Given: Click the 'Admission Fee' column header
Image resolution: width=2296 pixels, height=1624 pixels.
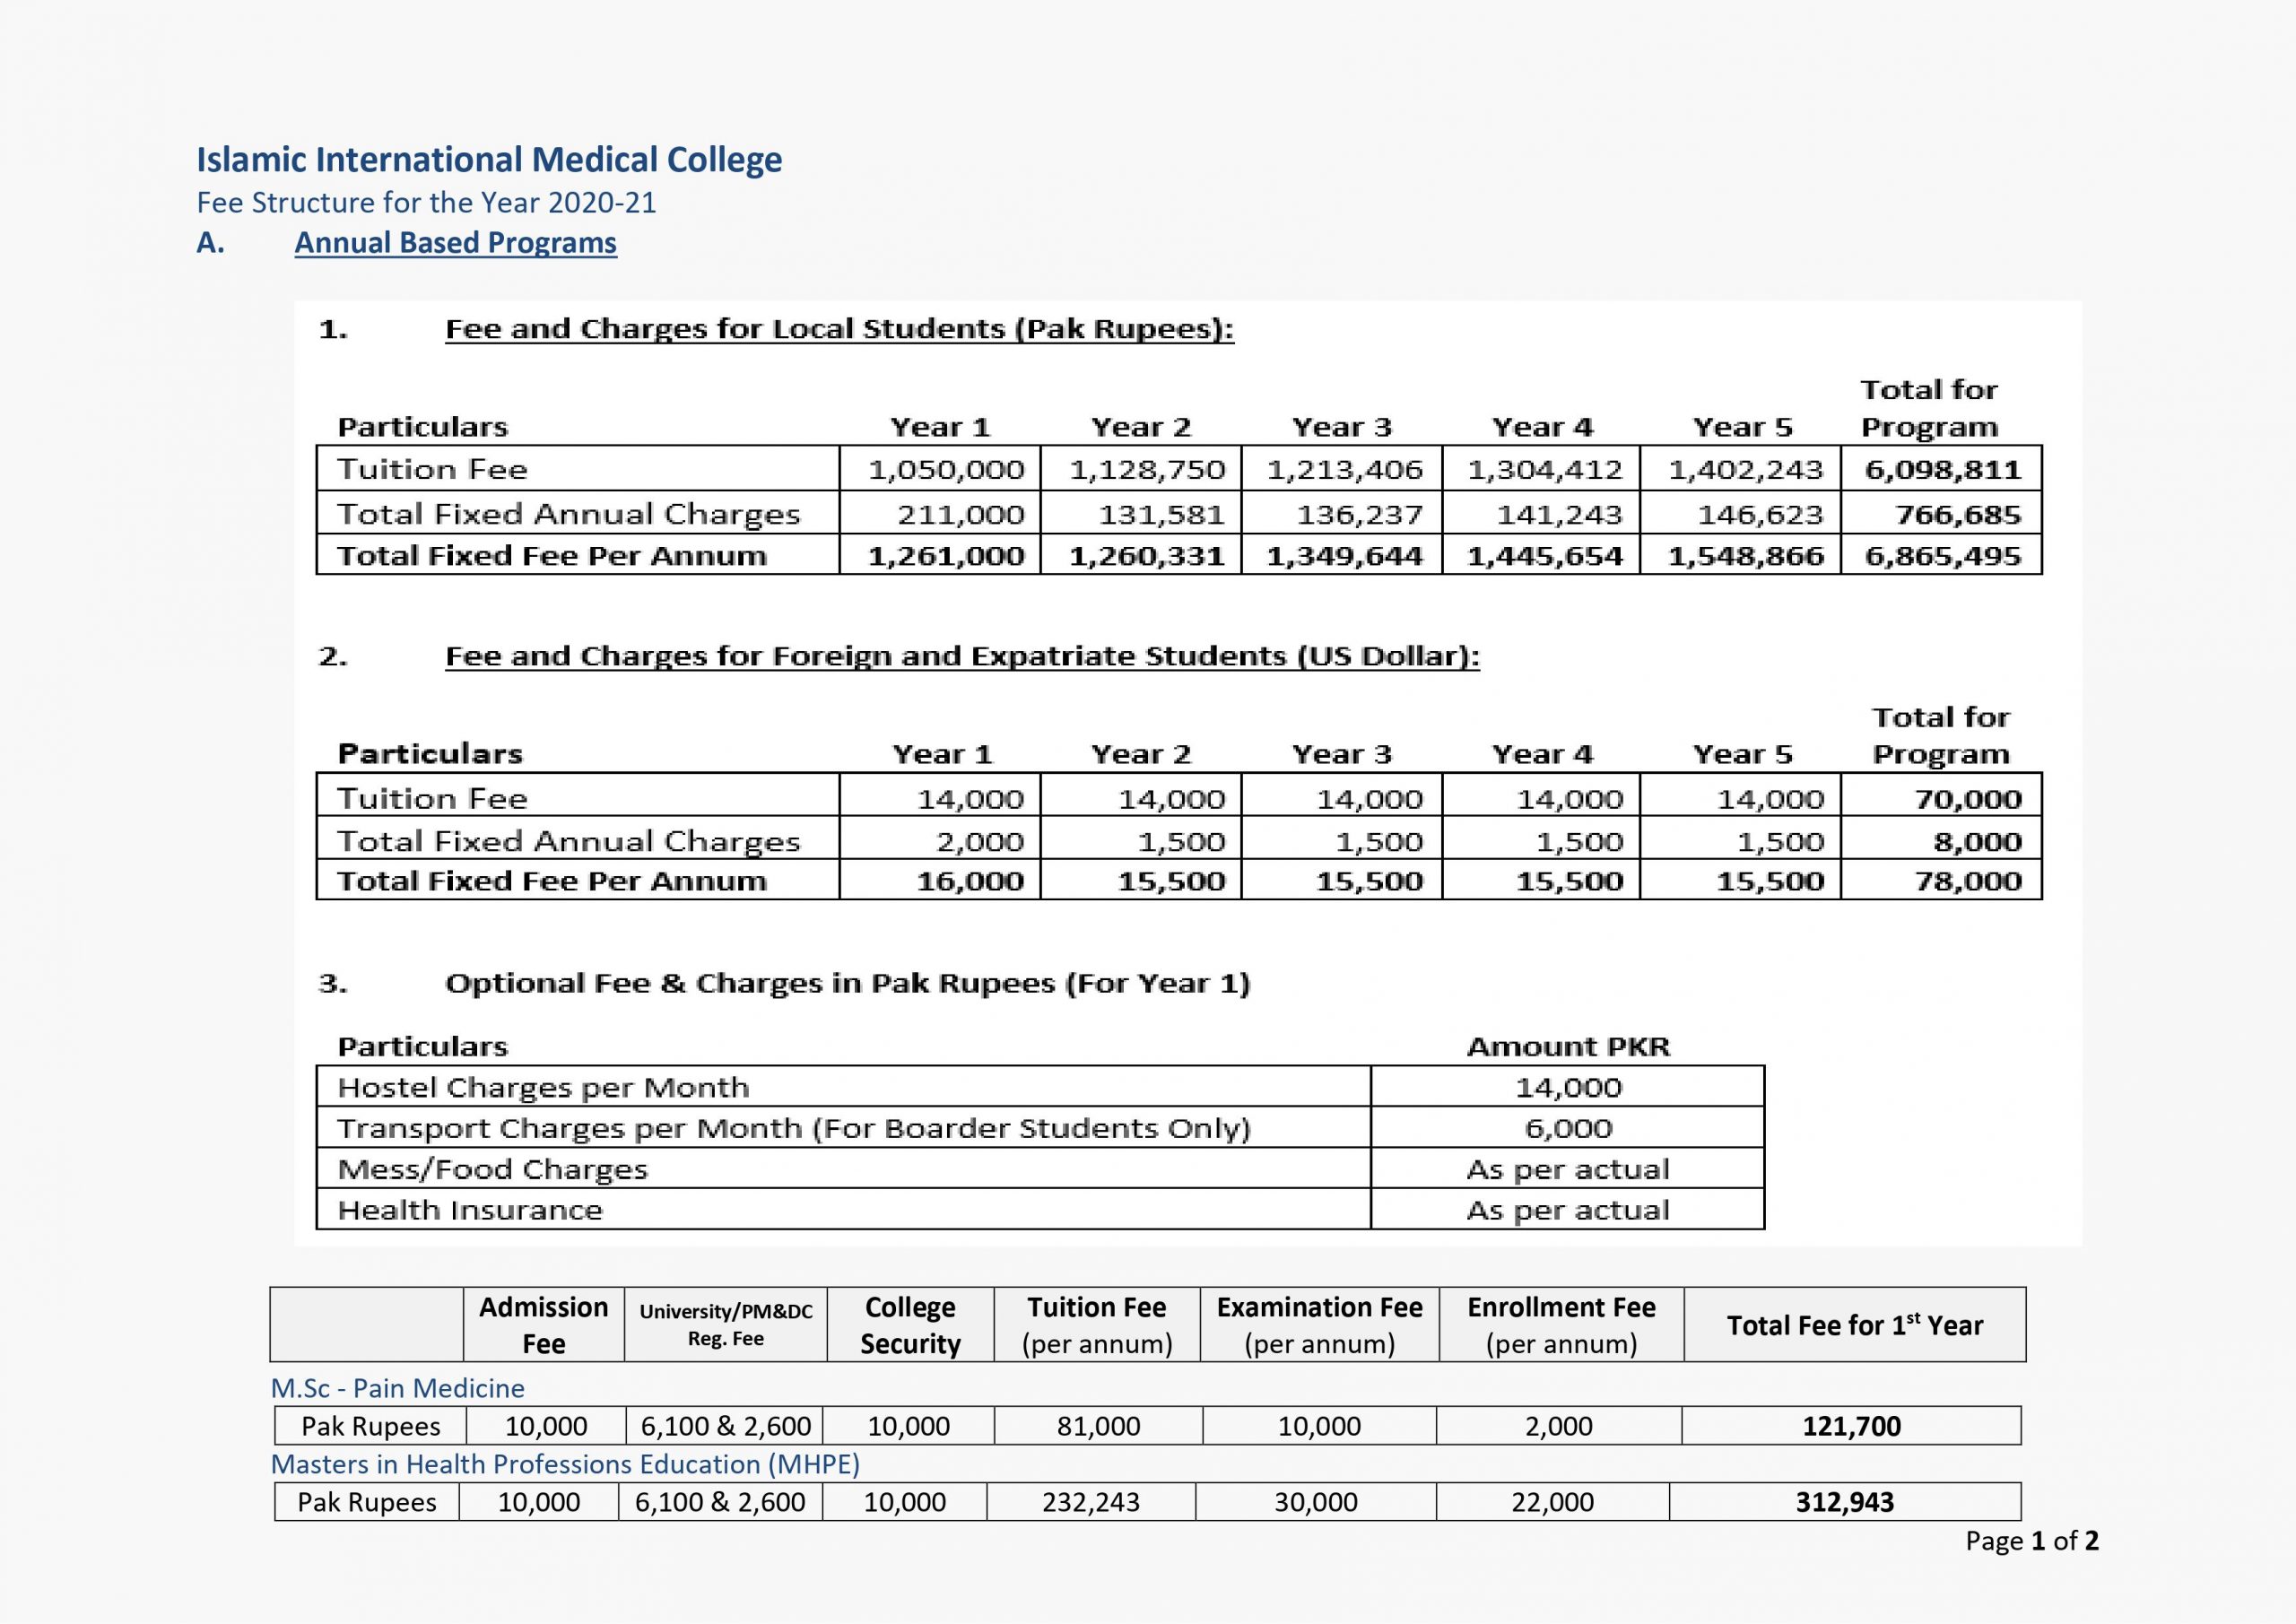Looking at the screenshot, I should click(x=544, y=1325).
